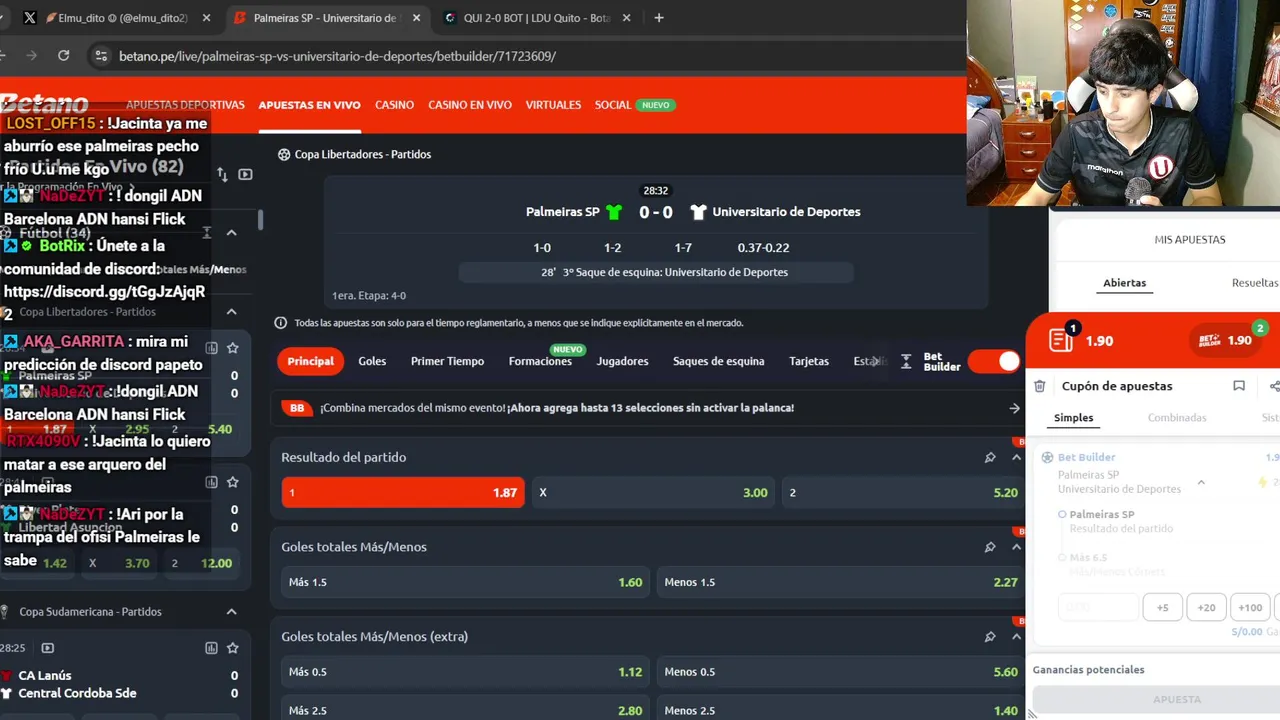Open stats for CA Lanús match
Viewport: 1280px width, 720px height.
pyautogui.click(x=211, y=648)
